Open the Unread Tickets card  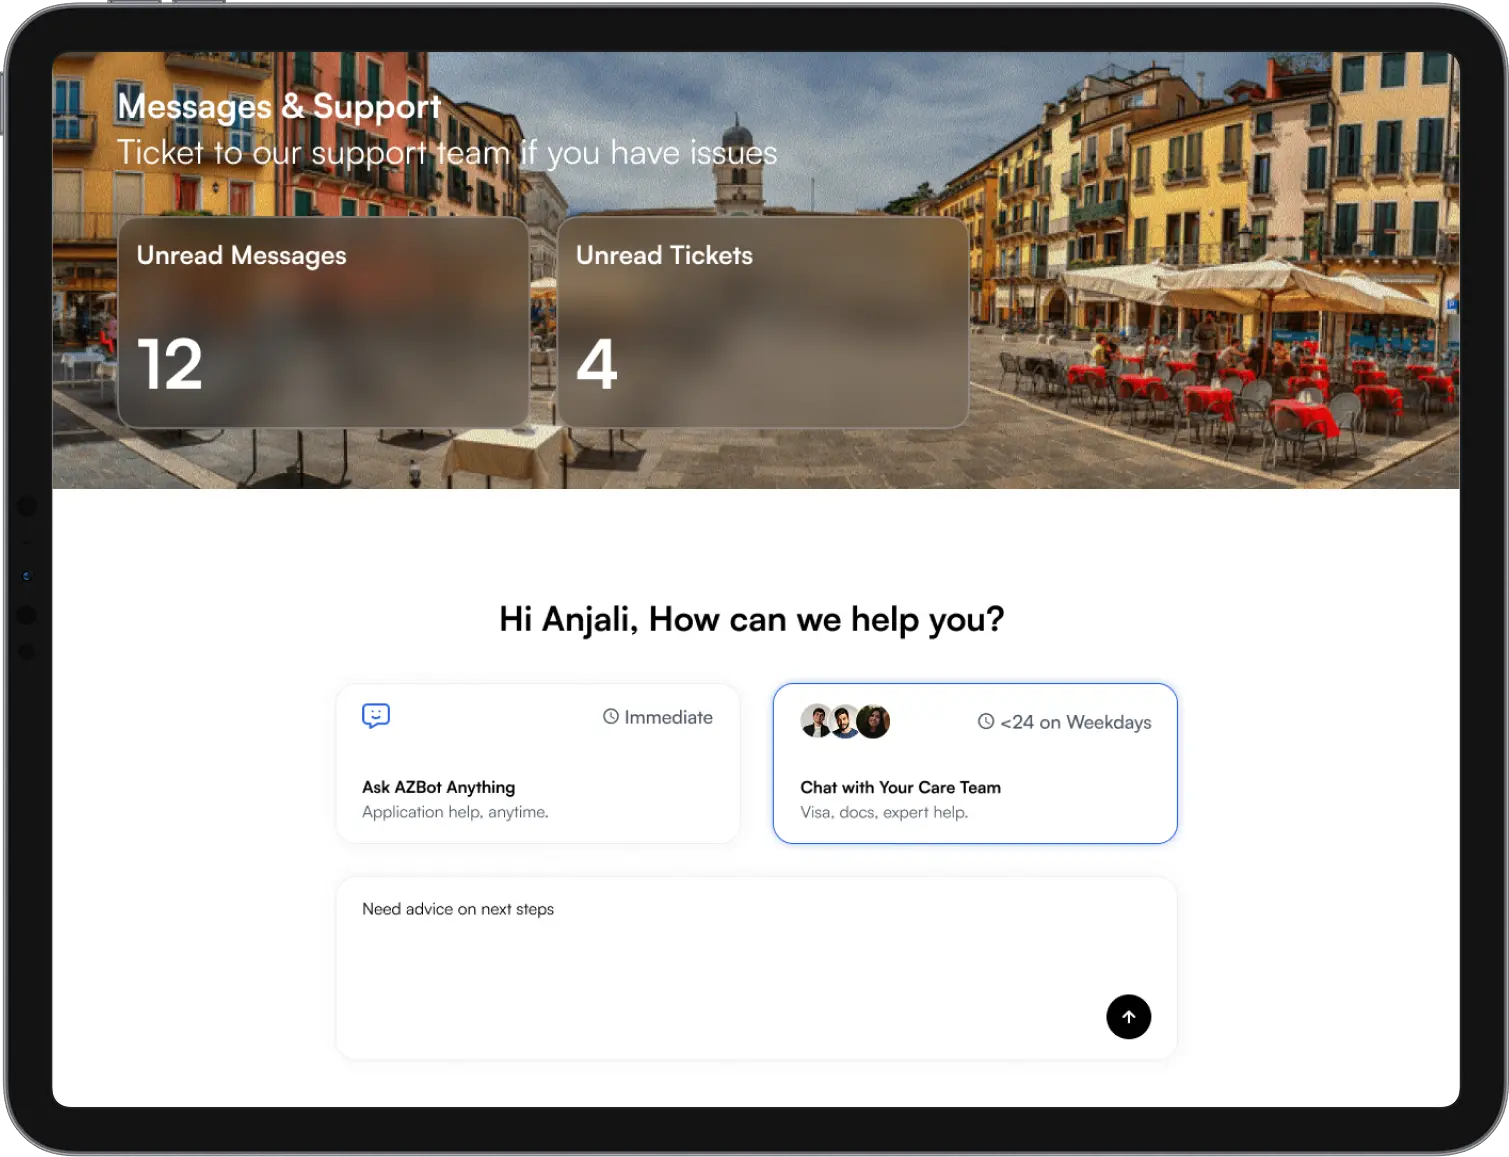[763, 322]
